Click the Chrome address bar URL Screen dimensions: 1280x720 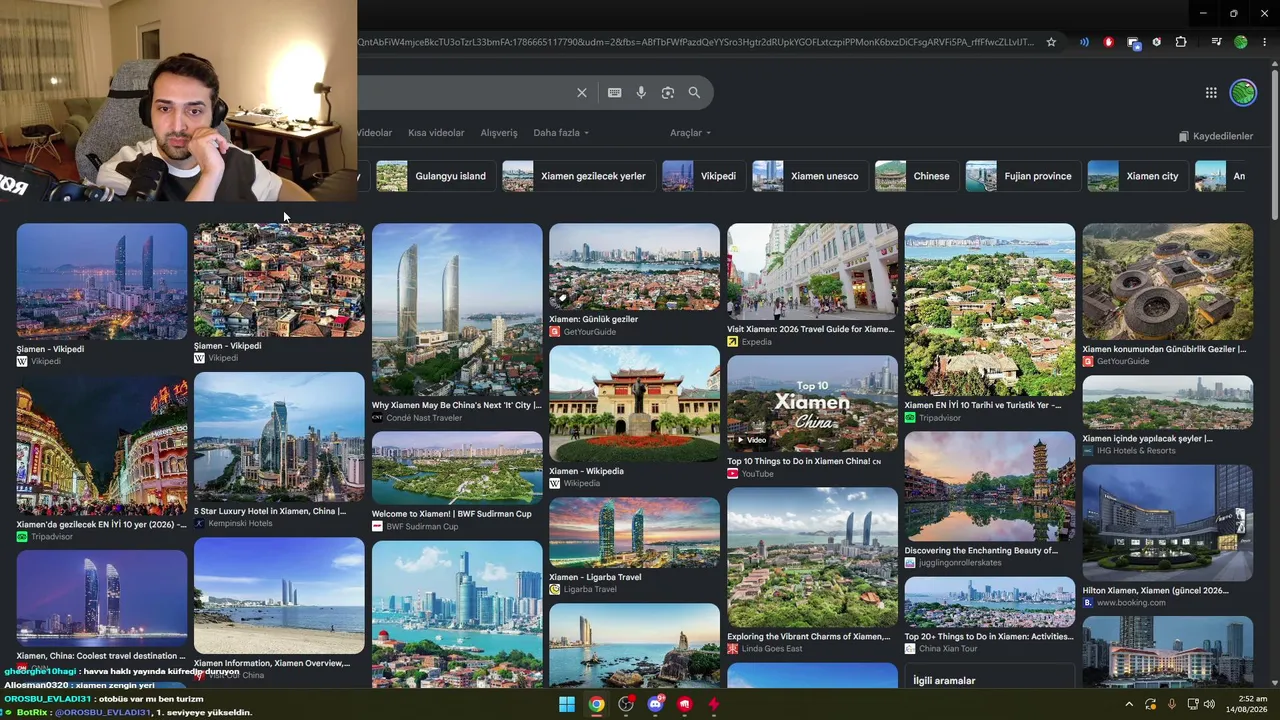696,42
